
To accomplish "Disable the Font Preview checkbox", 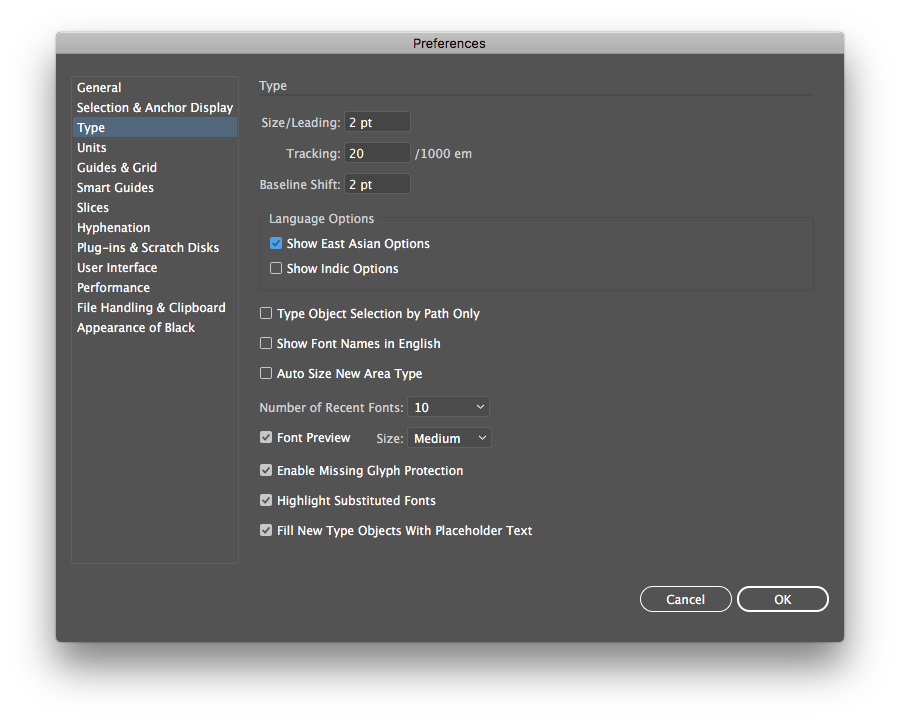I will pyautogui.click(x=266, y=438).
